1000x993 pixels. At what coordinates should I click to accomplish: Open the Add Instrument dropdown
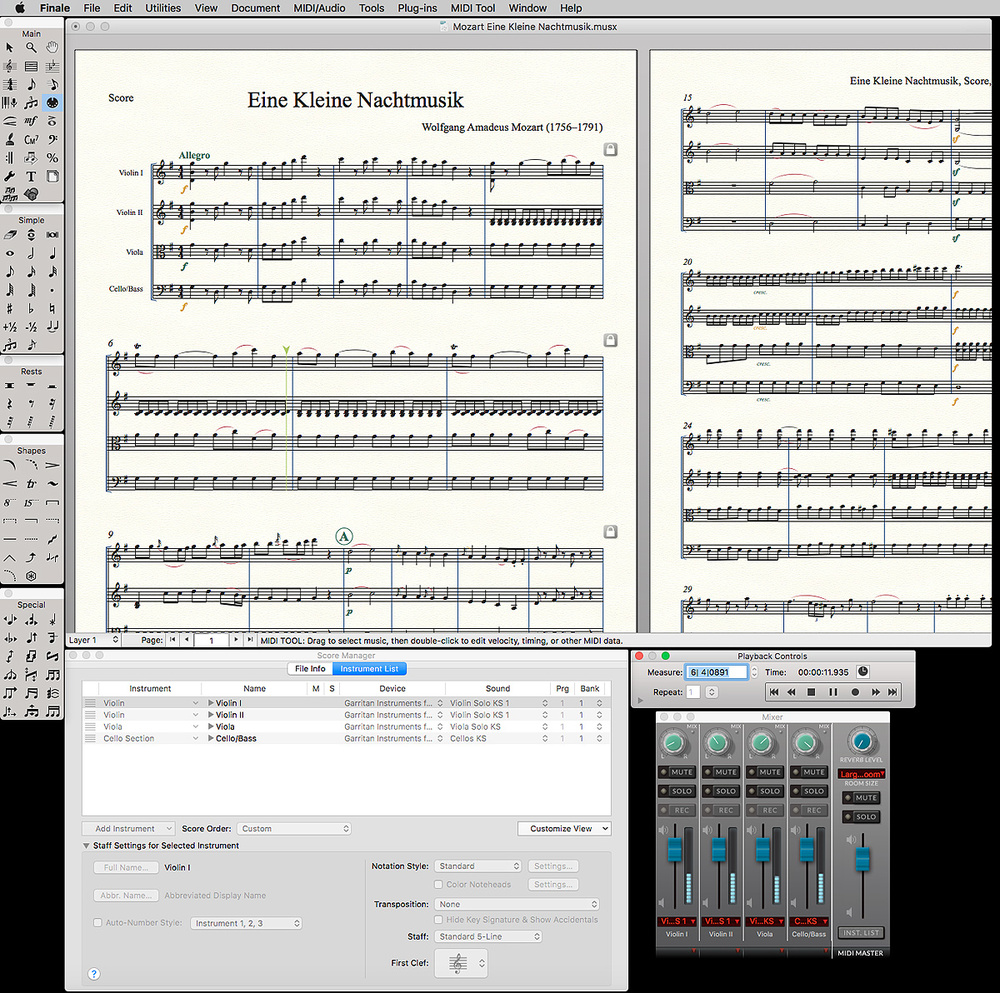[x=128, y=828]
